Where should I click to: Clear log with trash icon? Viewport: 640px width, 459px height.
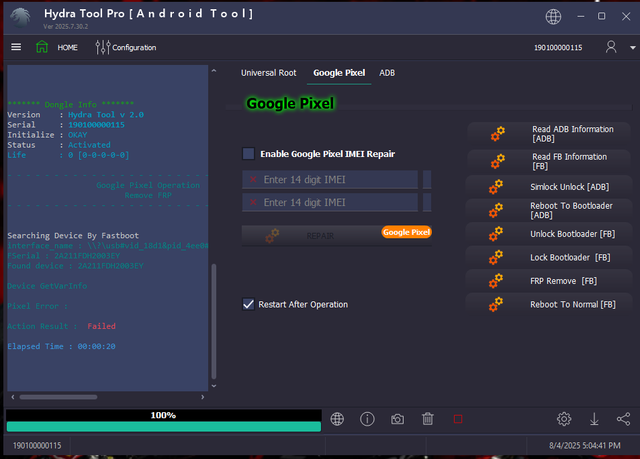pyautogui.click(x=427, y=419)
